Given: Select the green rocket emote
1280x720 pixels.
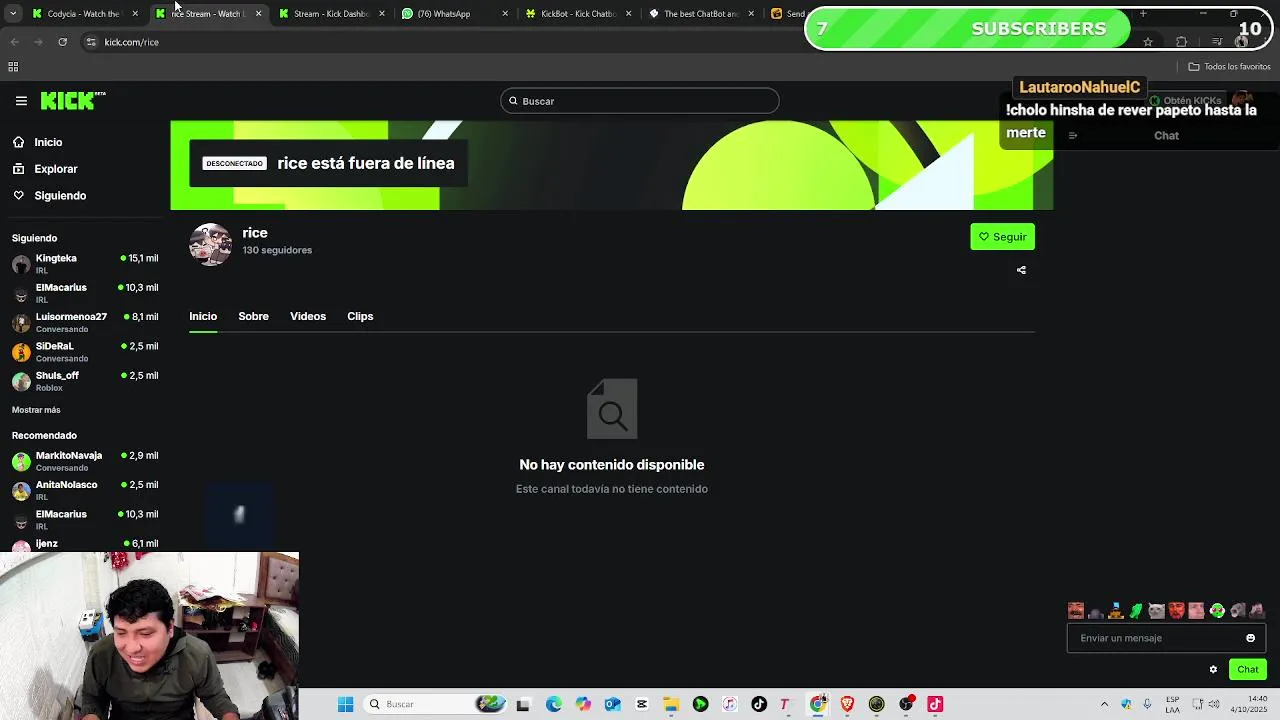Looking at the screenshot, I should (1136, 611).
